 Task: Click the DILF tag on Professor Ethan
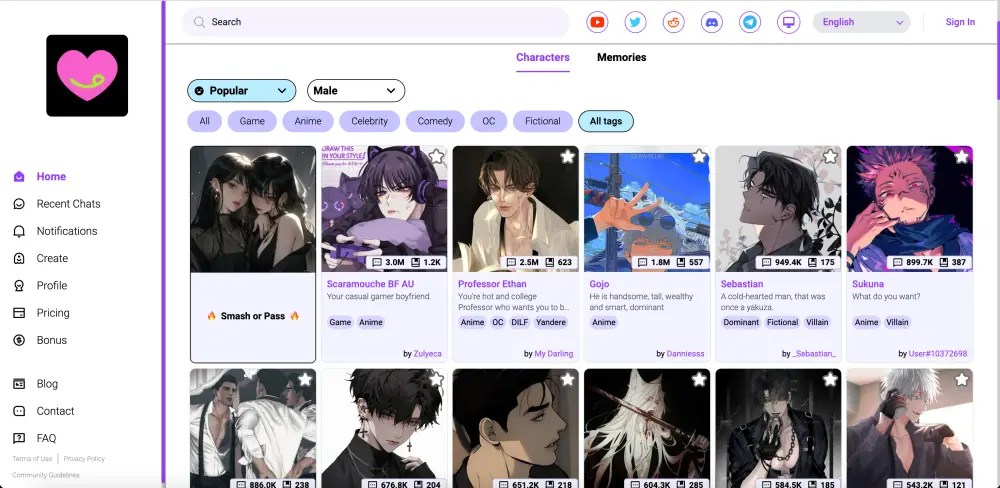(x=519, y=323)
